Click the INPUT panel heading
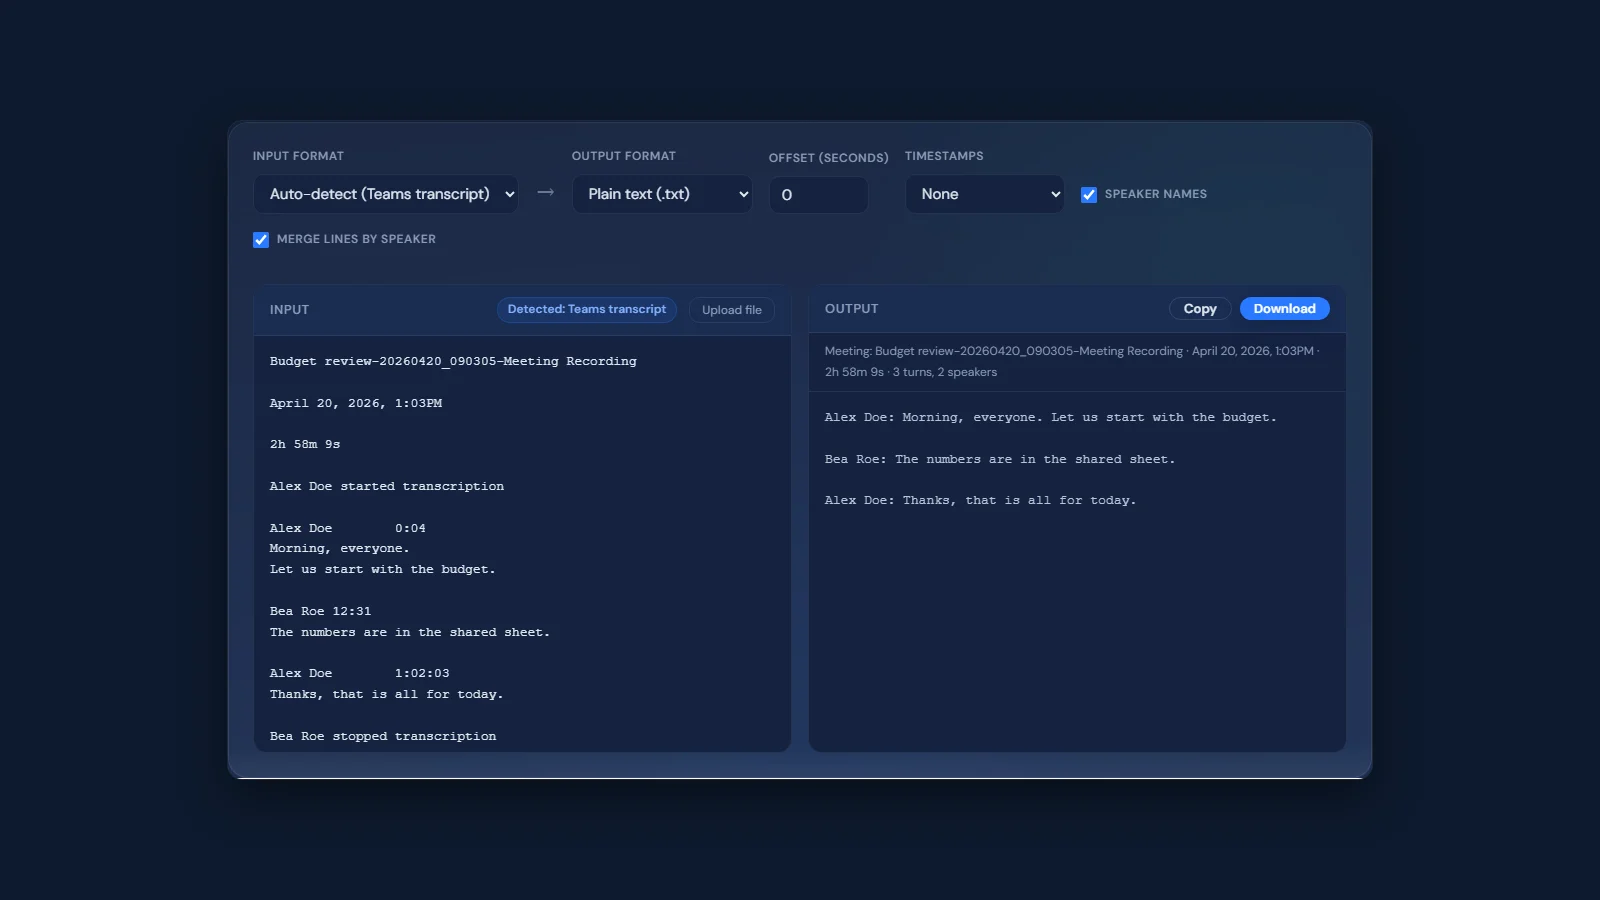Image resolution: width=1600 pixels, height=900 pixels. (x=289, y=310)
